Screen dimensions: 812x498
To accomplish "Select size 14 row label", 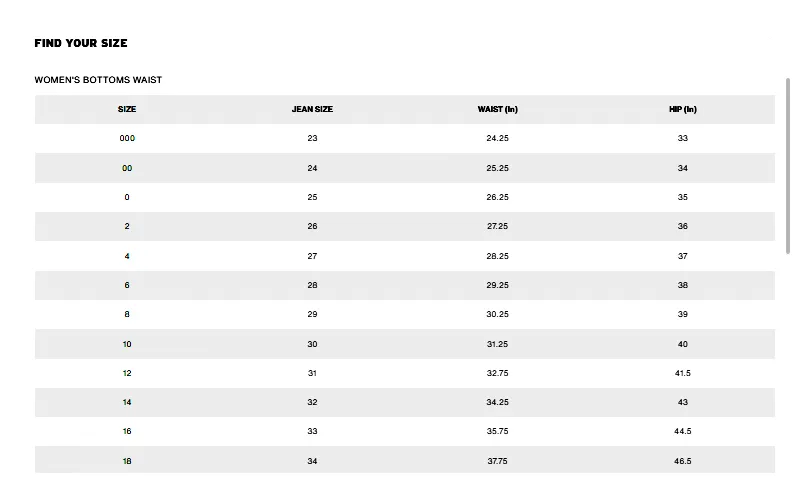I will point(127,402).
